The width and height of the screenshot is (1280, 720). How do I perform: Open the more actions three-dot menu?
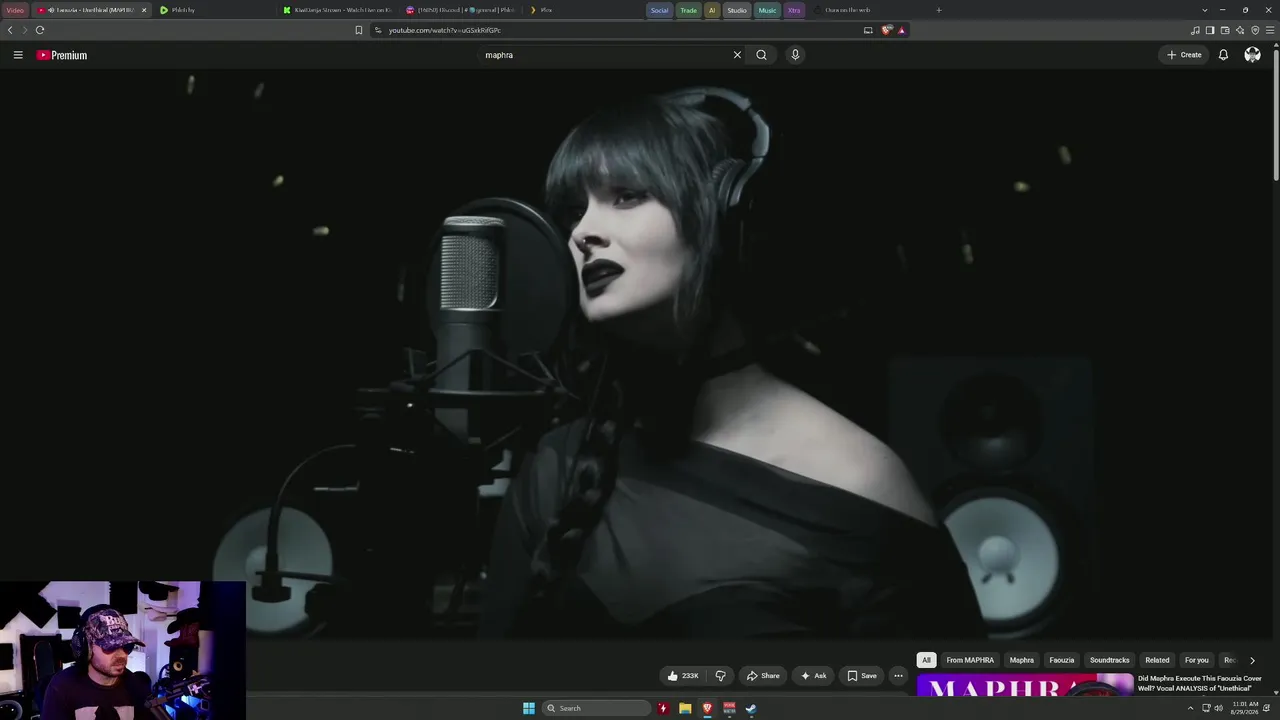(x=898, y=676)
